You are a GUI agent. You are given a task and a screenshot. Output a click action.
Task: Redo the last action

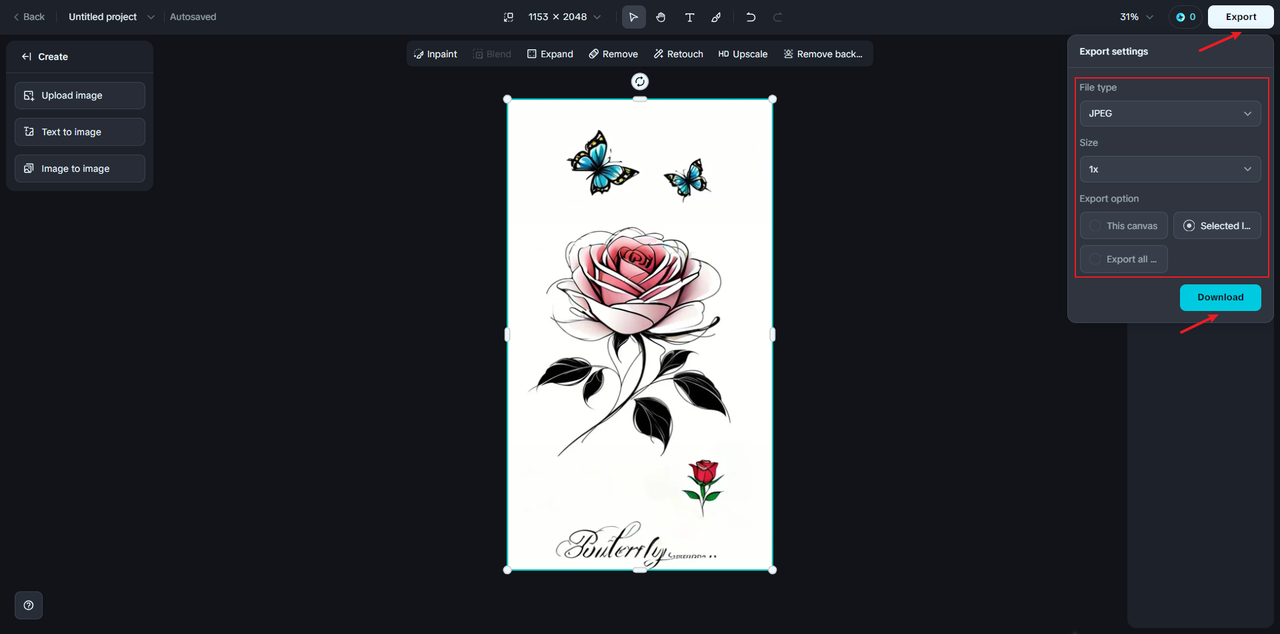coord(778,17)
